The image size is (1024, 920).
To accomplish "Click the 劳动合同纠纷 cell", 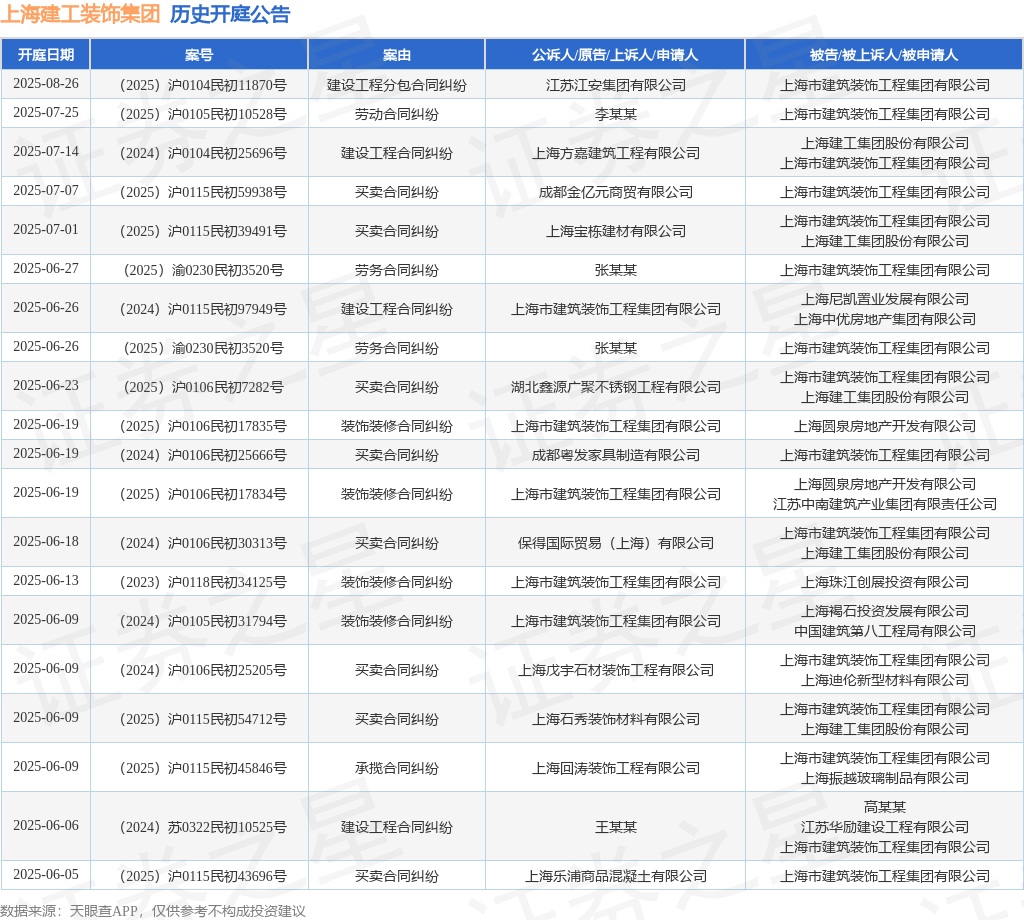I will pyautogui.click(x=396, y=114).
